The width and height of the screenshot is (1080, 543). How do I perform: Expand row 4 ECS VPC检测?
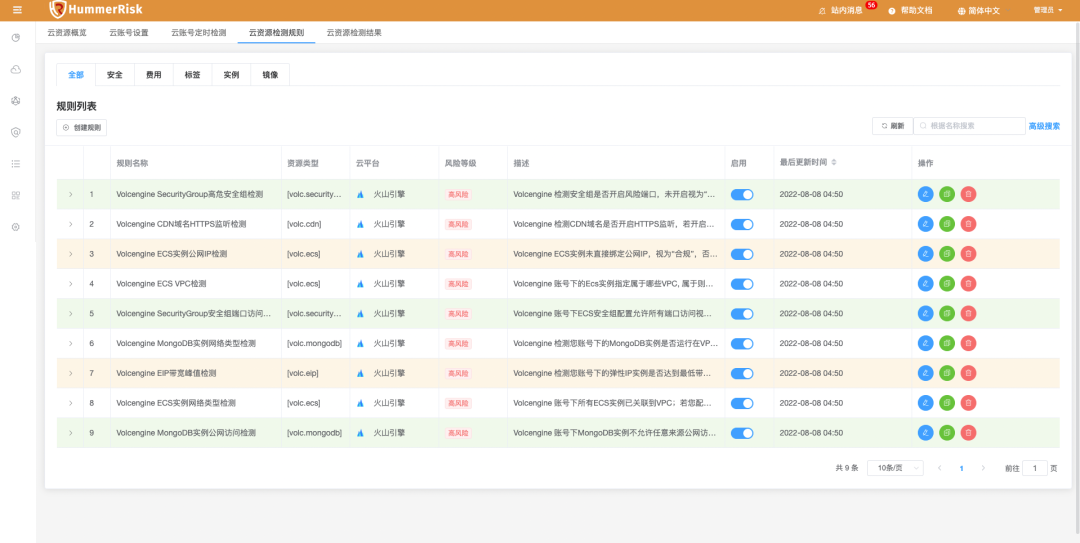pyautogui.click(x=70, y=284)
